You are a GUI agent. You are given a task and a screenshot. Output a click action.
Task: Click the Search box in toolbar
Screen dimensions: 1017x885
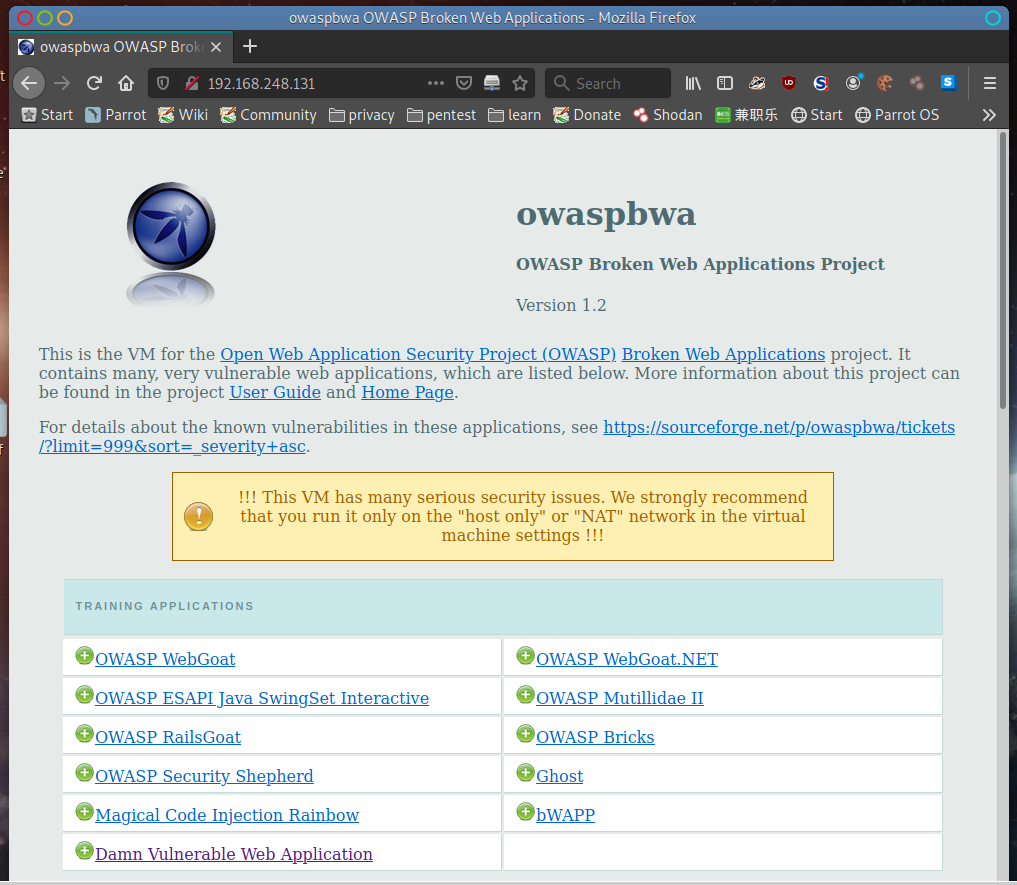pyautogui.click(x=608, y=83)
